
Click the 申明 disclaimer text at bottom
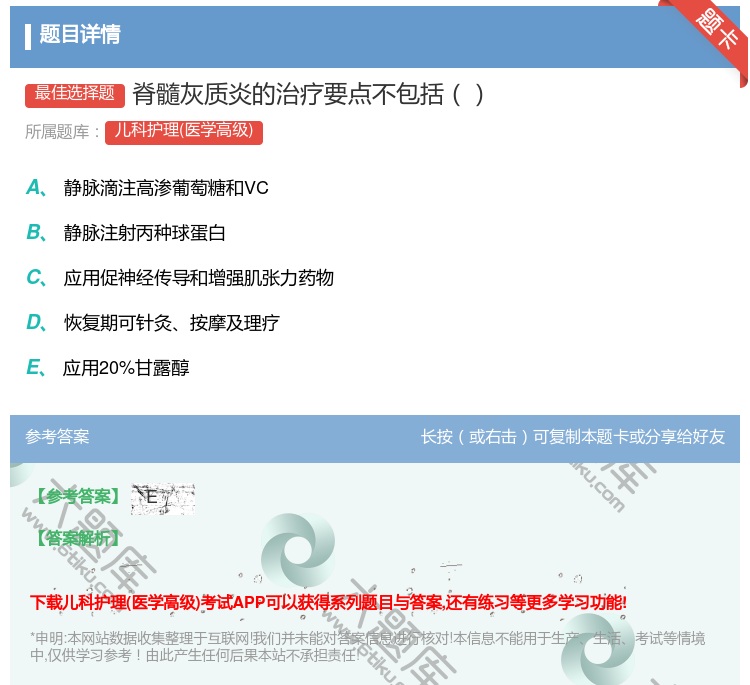pos(367,647)
